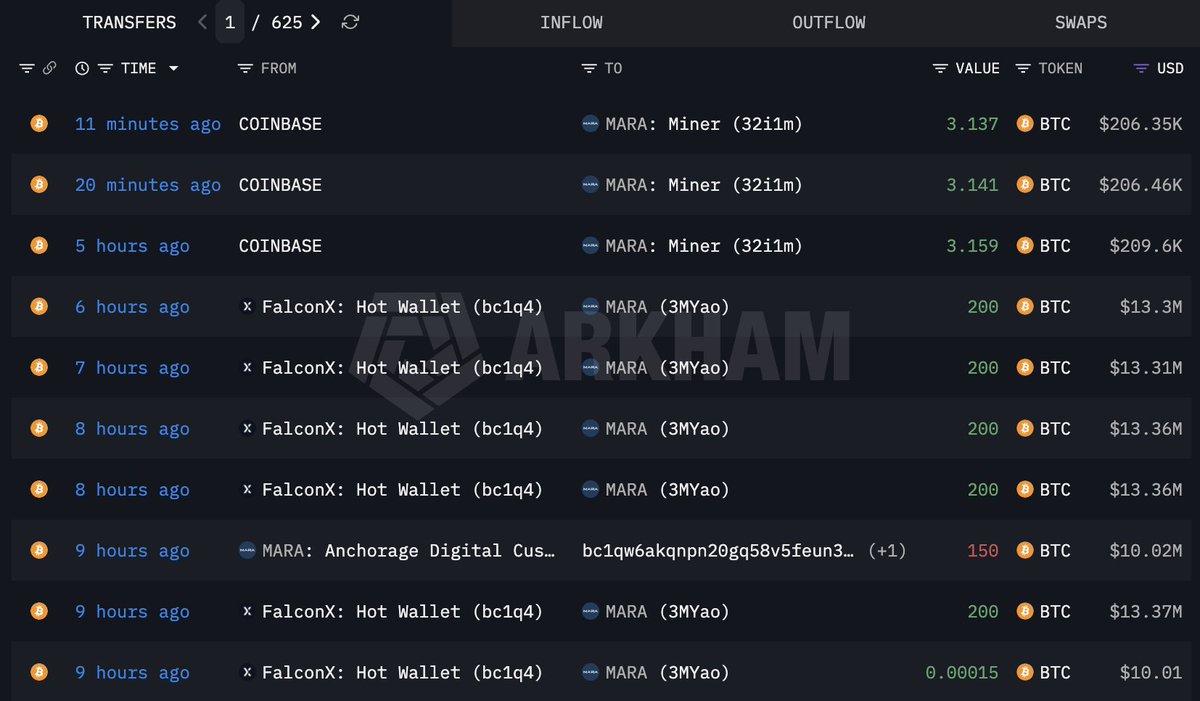Image resolution: width=1200 pixels, height=701 pixels.
Task: Open the filter icon beside TO
Action: pyautogui.click(x=589, y=68)
